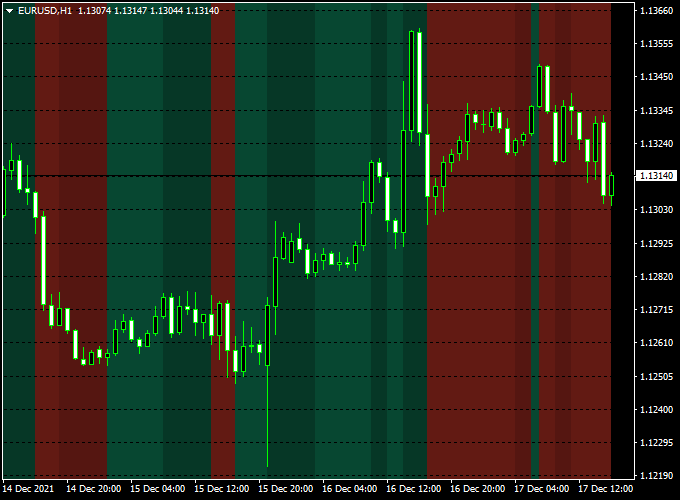Click the 15 Dec 12:00 time label
Viewport: 680px width, 500px height.
222,489
